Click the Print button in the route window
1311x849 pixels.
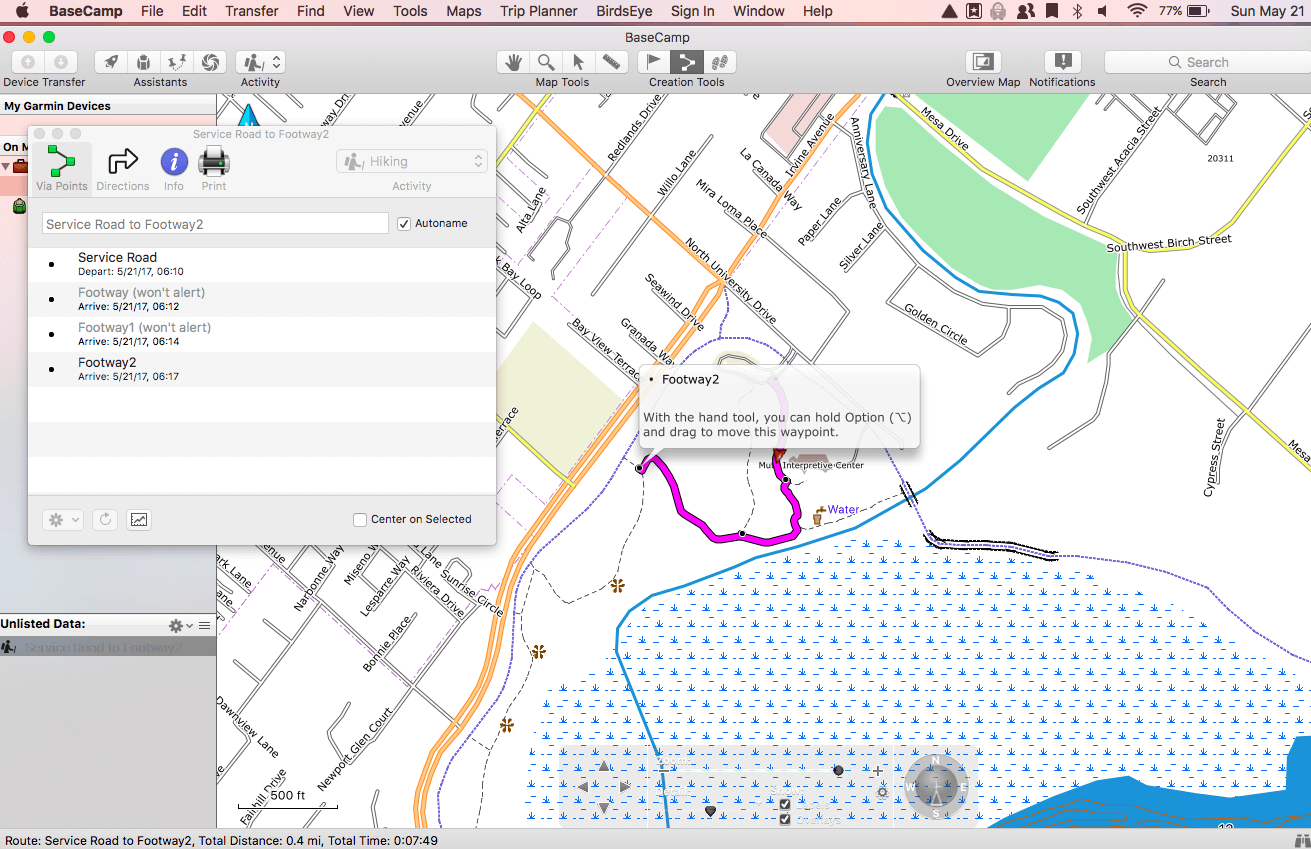pyautogui.click(x=214, y=168)
